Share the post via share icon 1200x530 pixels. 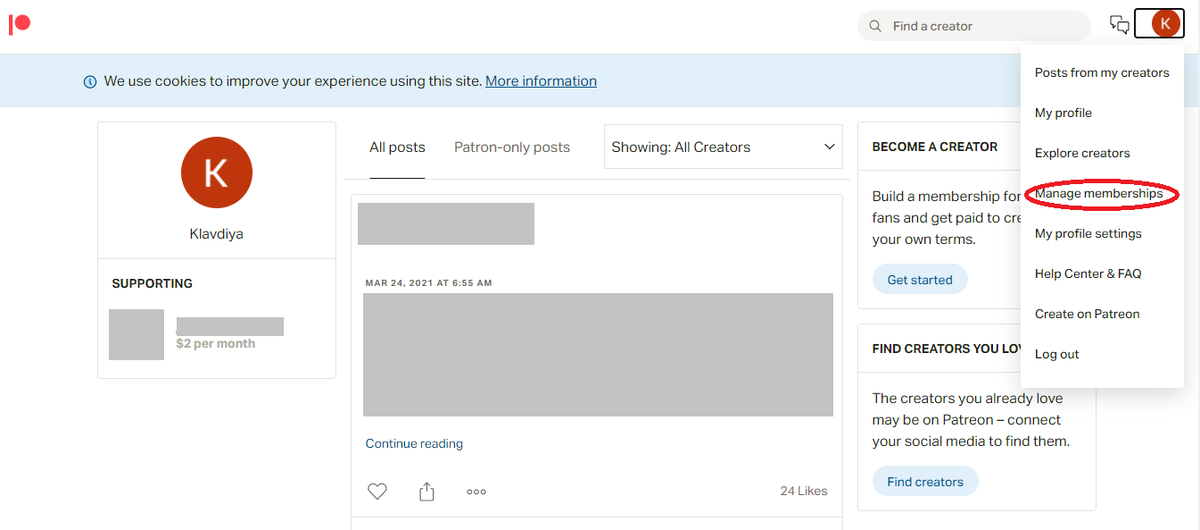point(427,491)
